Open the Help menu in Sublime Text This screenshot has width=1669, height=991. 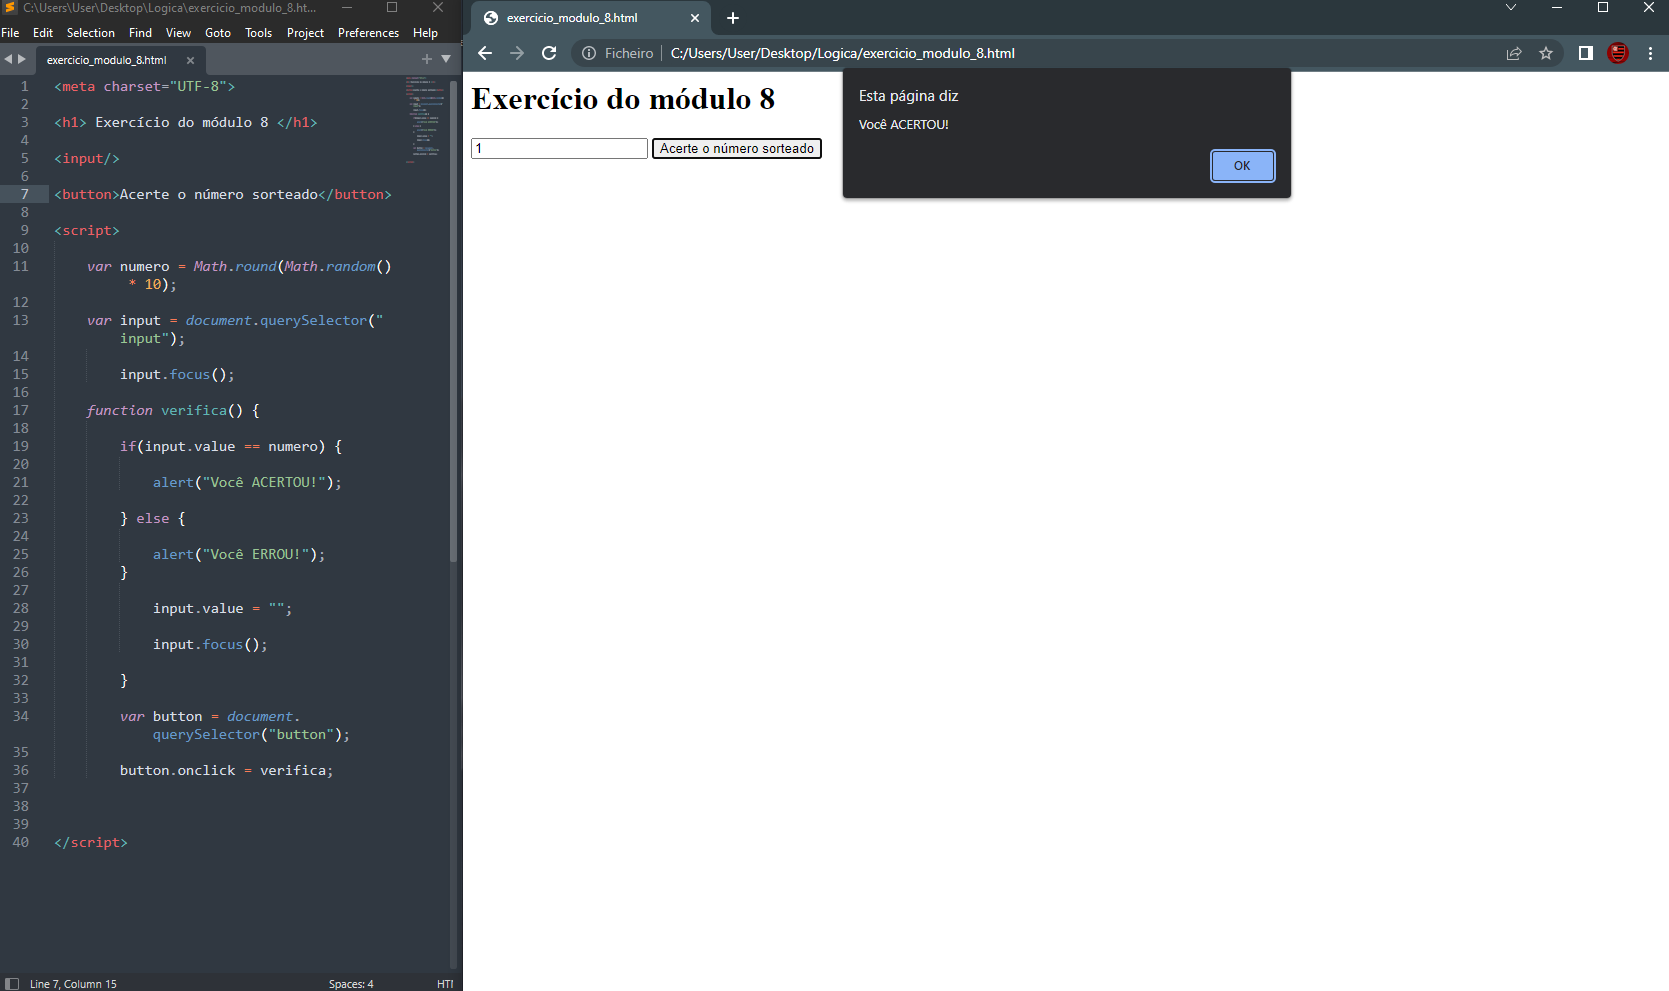click(x=426, y=33)
